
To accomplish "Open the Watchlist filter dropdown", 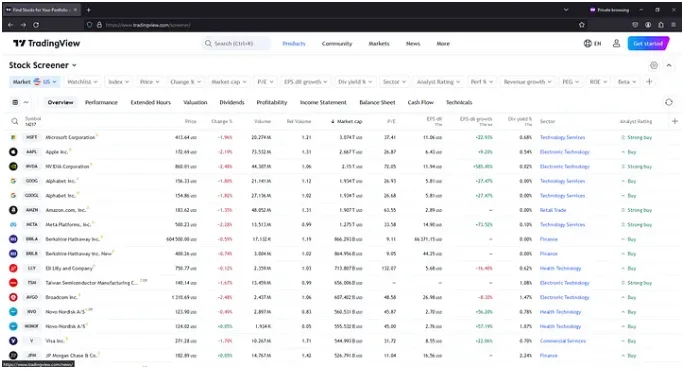I will coord(82,82).
